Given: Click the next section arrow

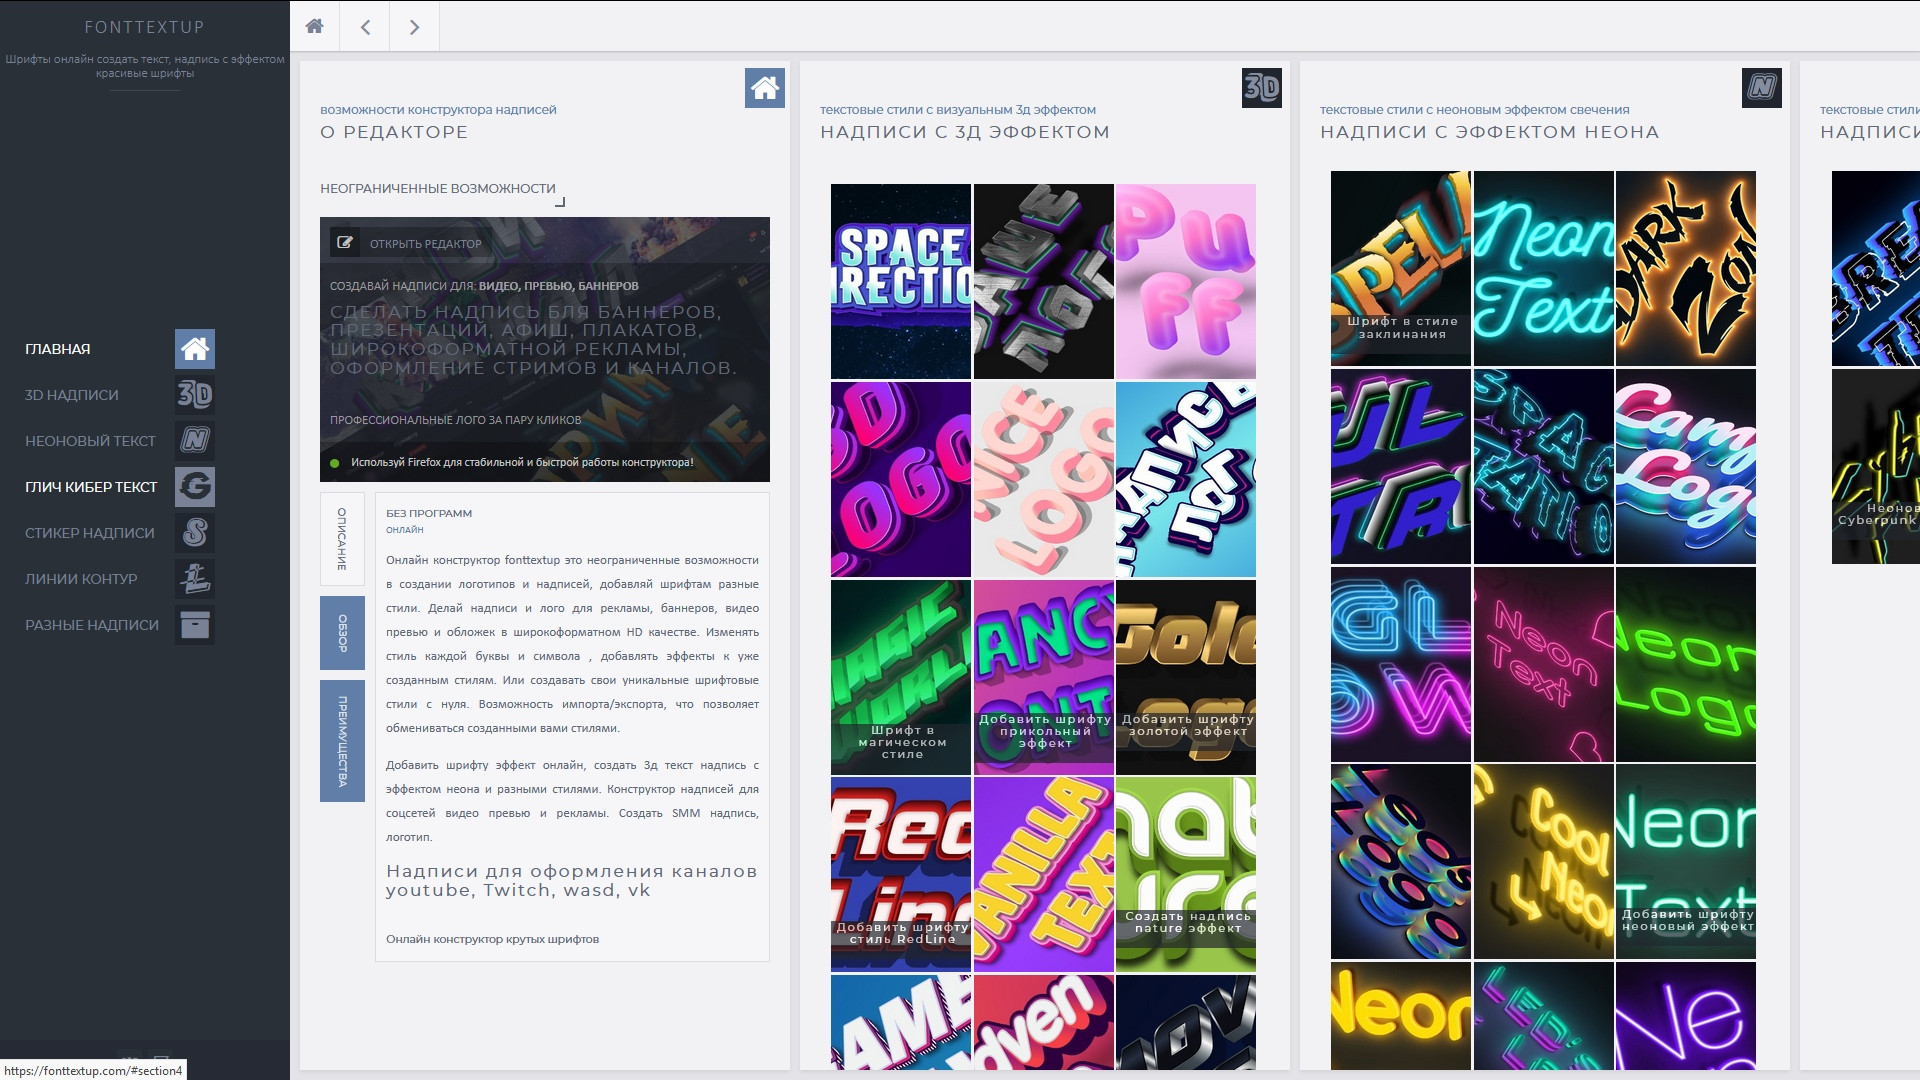Looking at the screenshot, I should [414, 27].
